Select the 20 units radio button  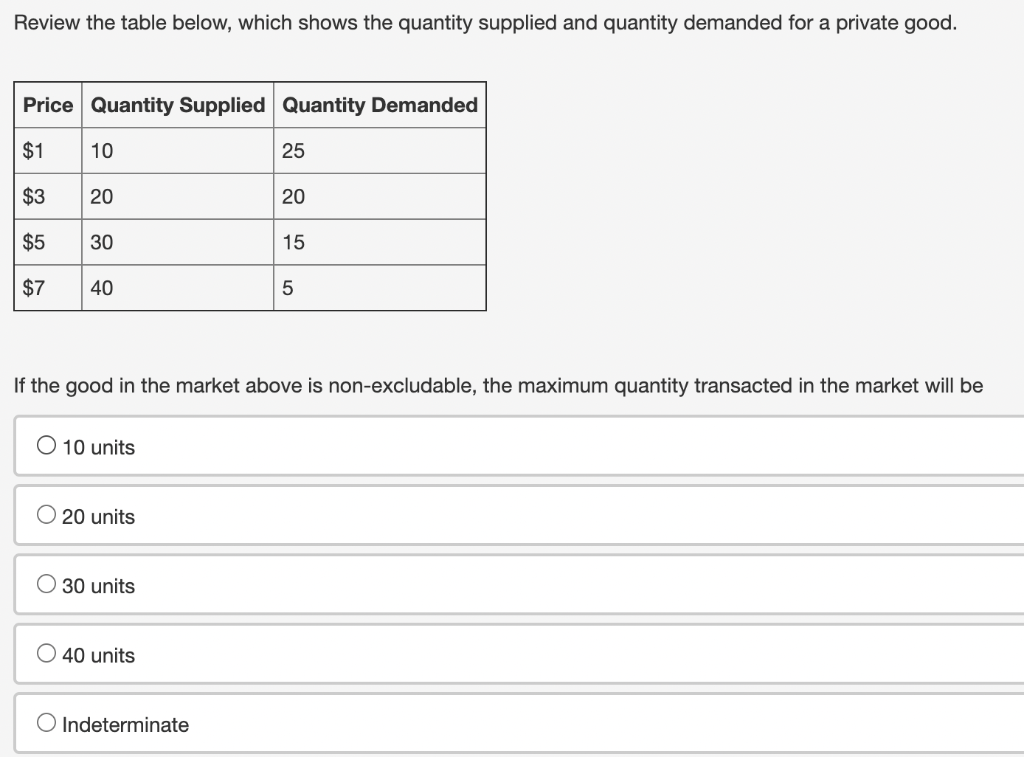click(x=46, y=515)
